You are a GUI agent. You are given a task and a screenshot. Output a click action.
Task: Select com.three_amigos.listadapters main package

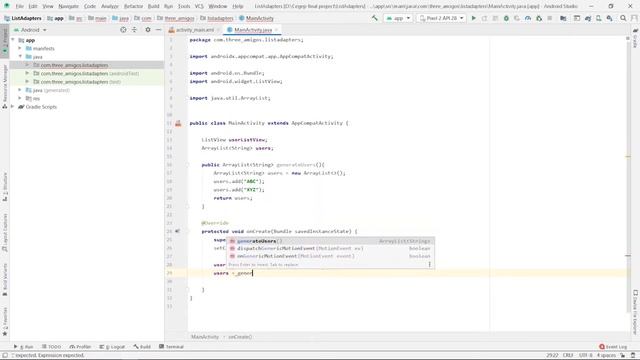tap(74, 65)
